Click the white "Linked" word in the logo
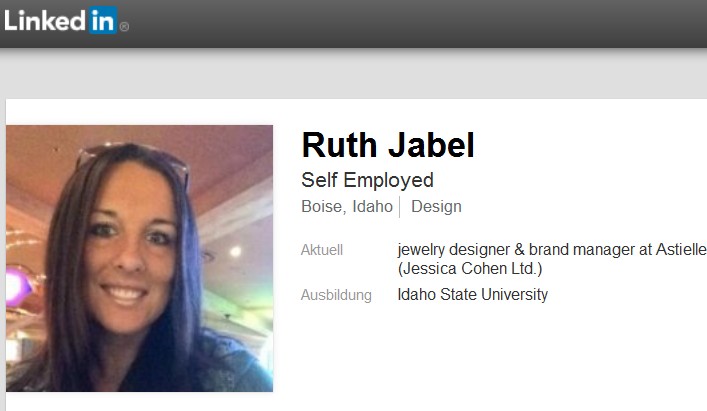The height and width of the screenshot is (411, 707). click(x=45, y=21)
